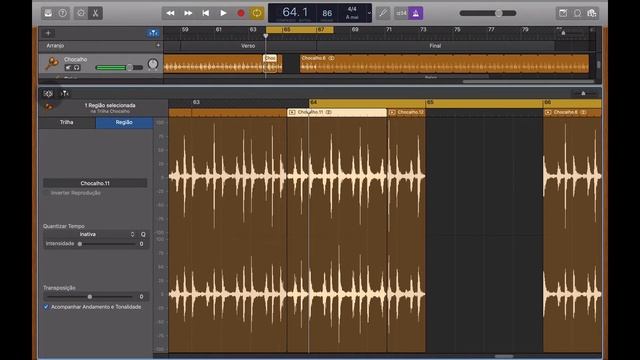This screenshot has width=640, height=360.
Task: Toggle the 1234 Count-in button
Action: [x=401, y=13]
